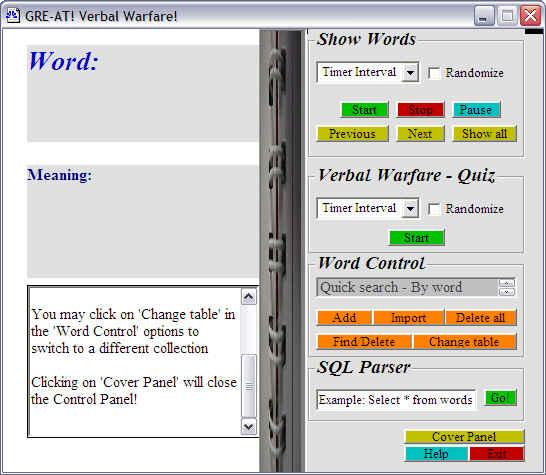Viewport: 546px width, 475px height.
Task: Click the Quick search down stepper arrow
Action: (x=507, y=292)
